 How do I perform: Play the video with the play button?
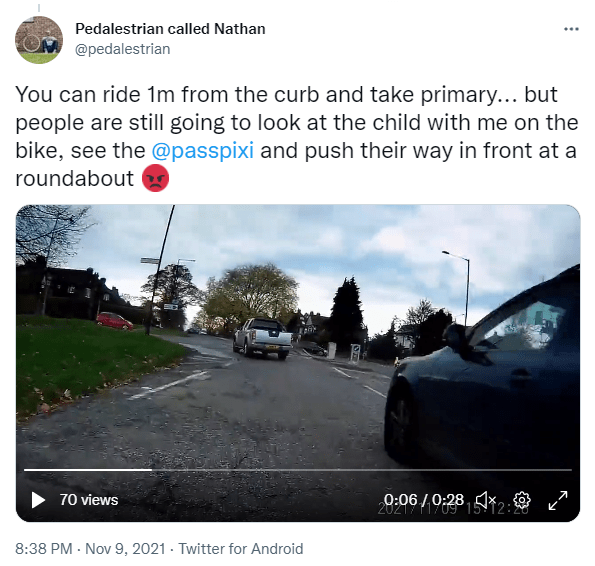pyautogui.click(x=38, y=500)
